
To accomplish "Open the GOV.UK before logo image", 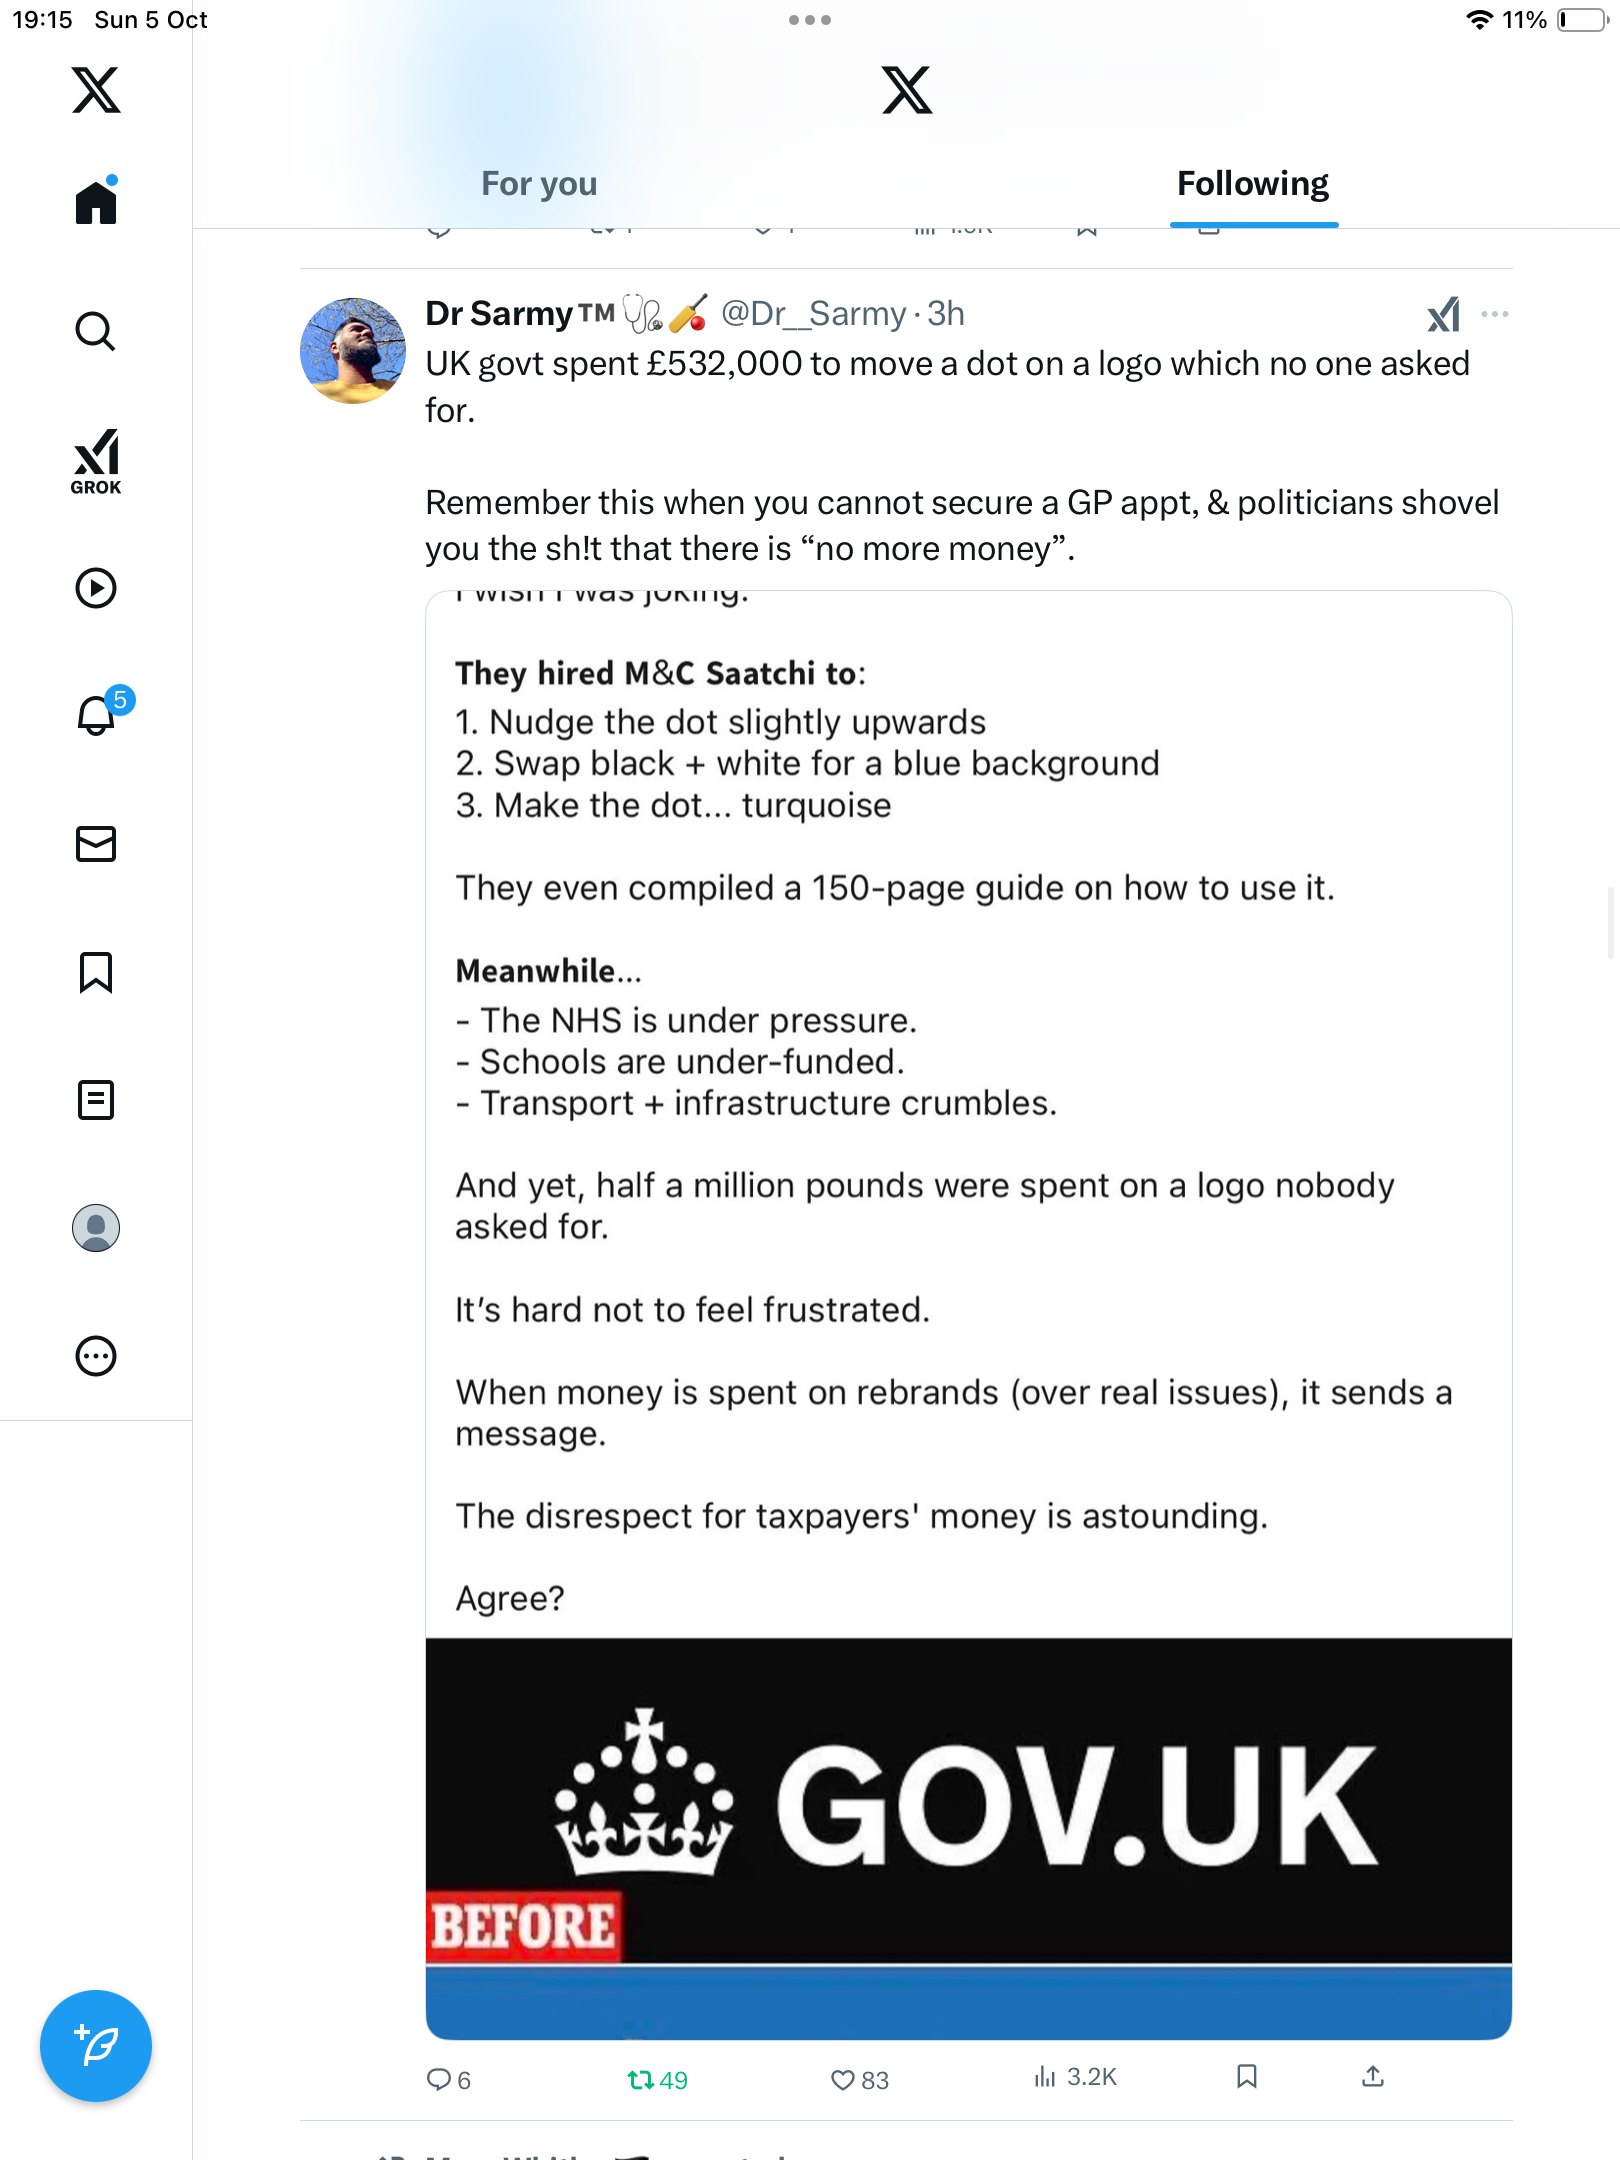I will [x=968, y=1800].
